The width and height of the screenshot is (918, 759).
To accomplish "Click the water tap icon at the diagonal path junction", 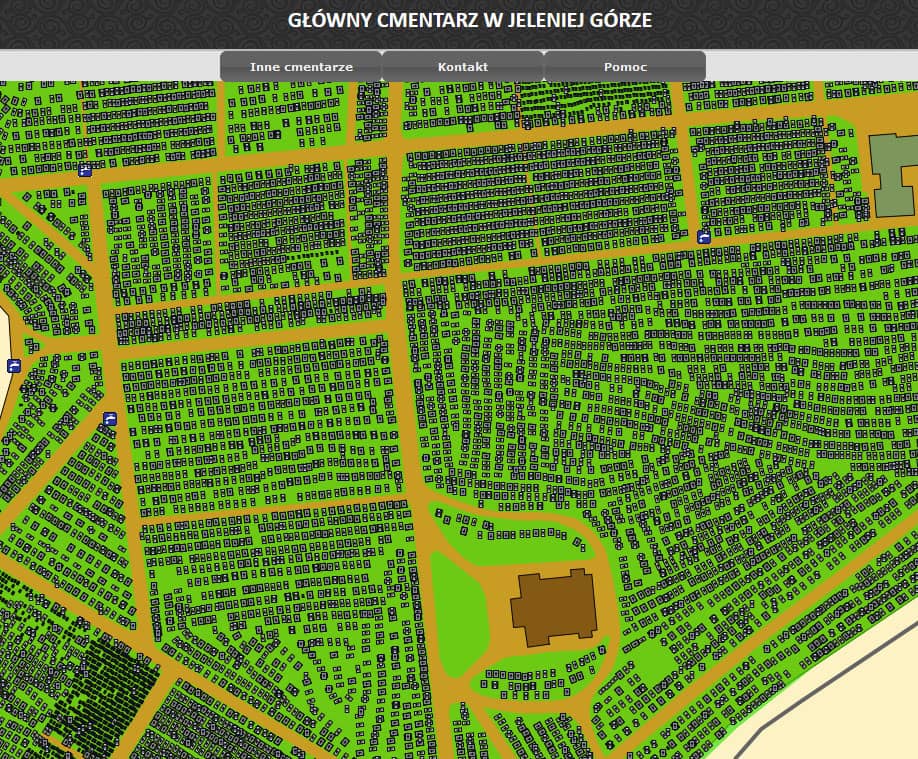I will pos(110,419).
